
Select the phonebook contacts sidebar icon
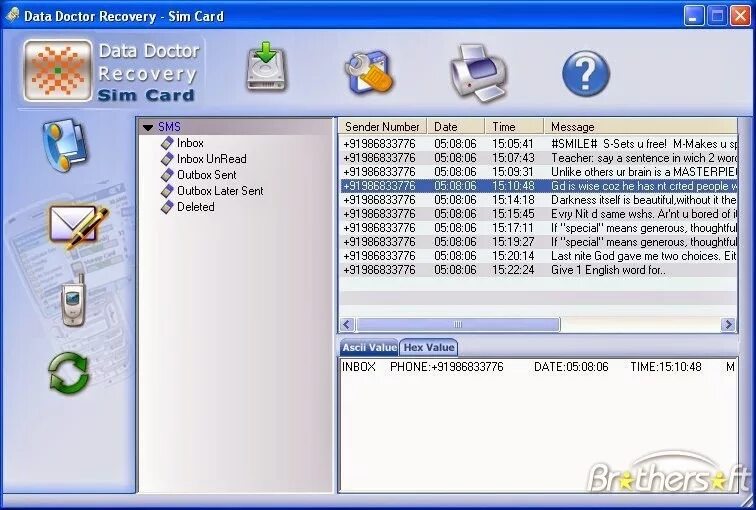(66, 145)
